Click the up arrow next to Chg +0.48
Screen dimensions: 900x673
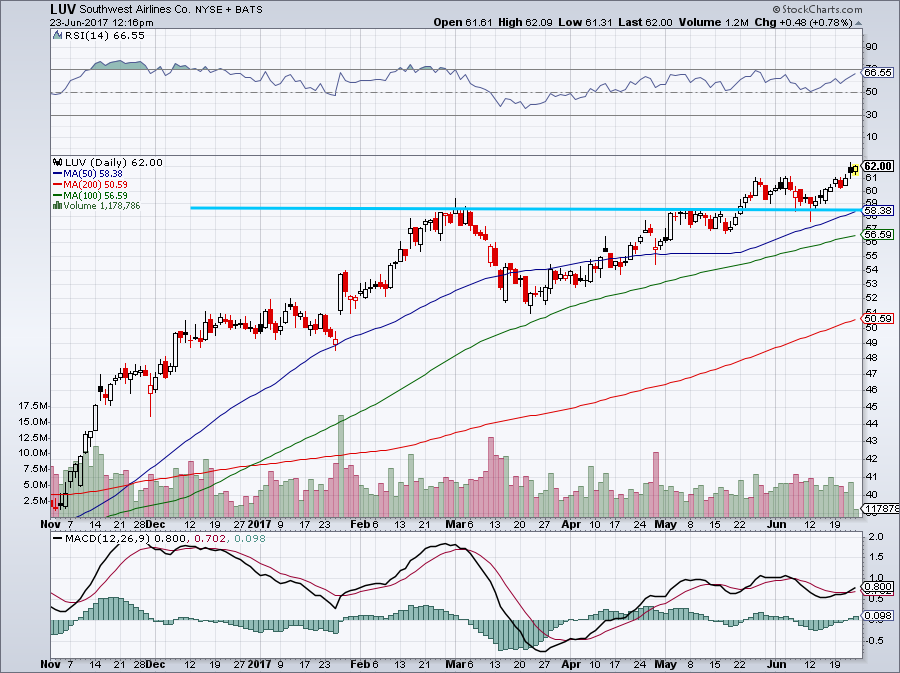(x=858, y=23)
